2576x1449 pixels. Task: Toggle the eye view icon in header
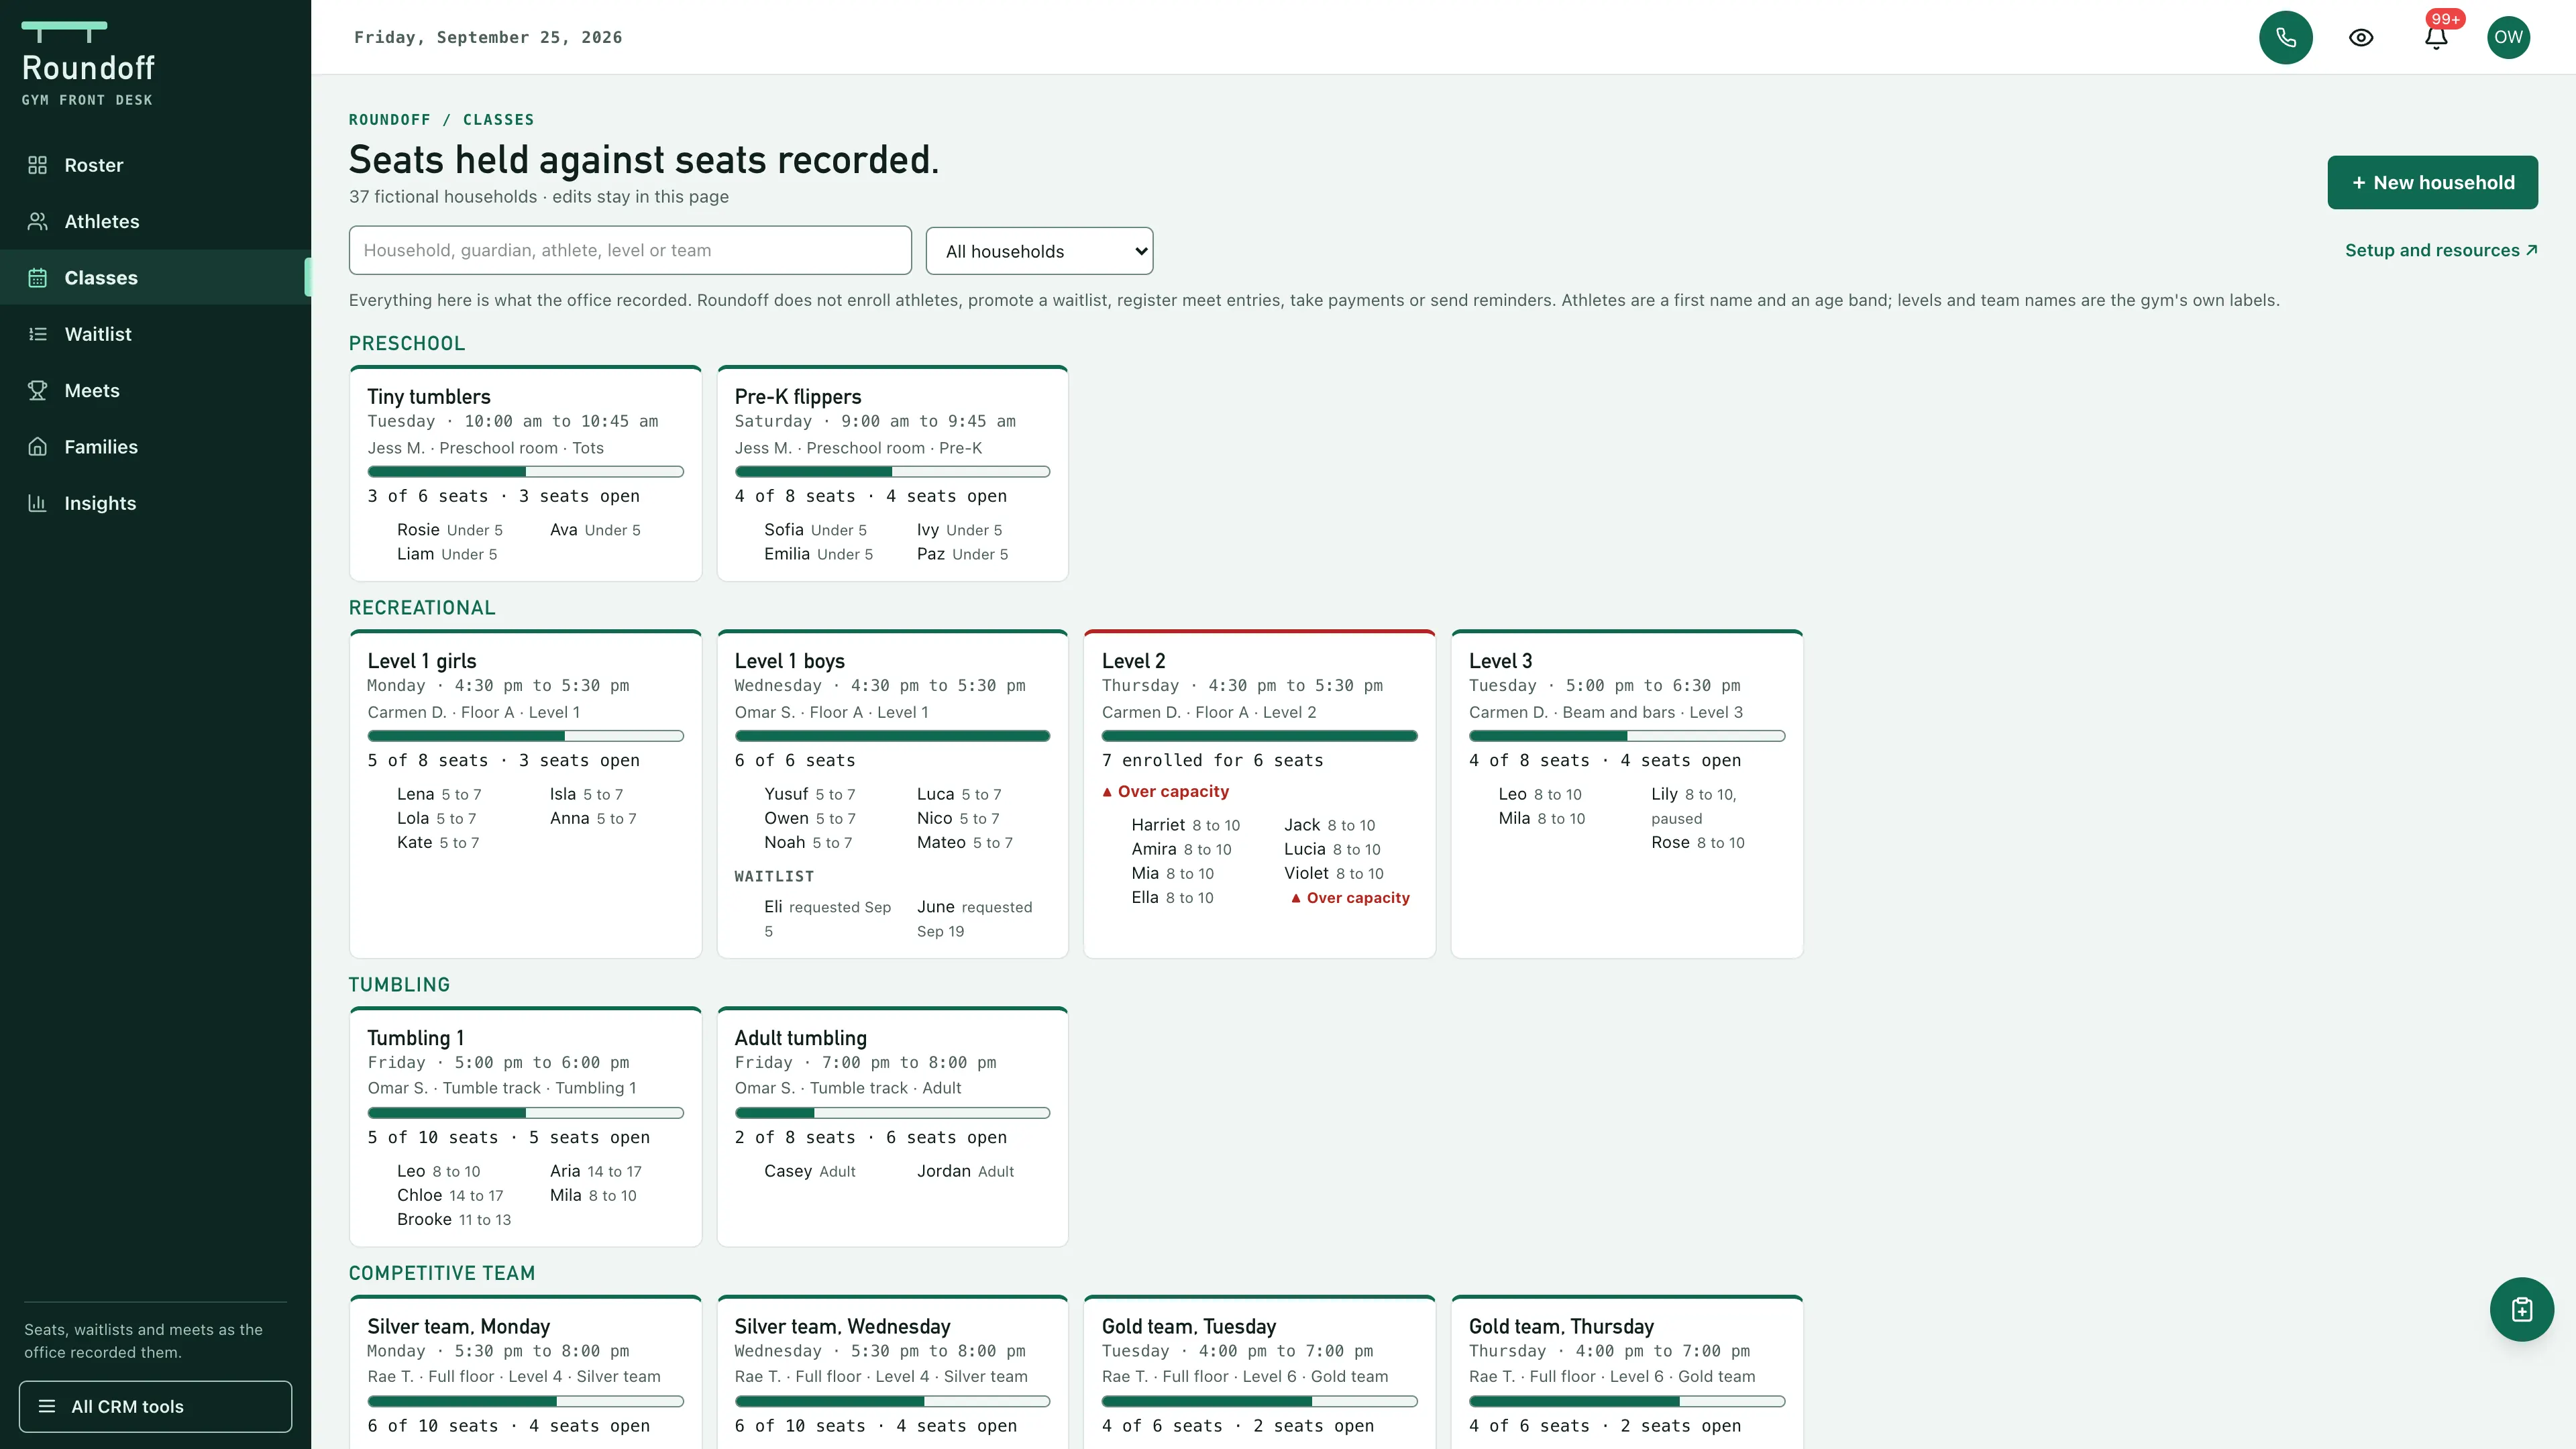2361,37
